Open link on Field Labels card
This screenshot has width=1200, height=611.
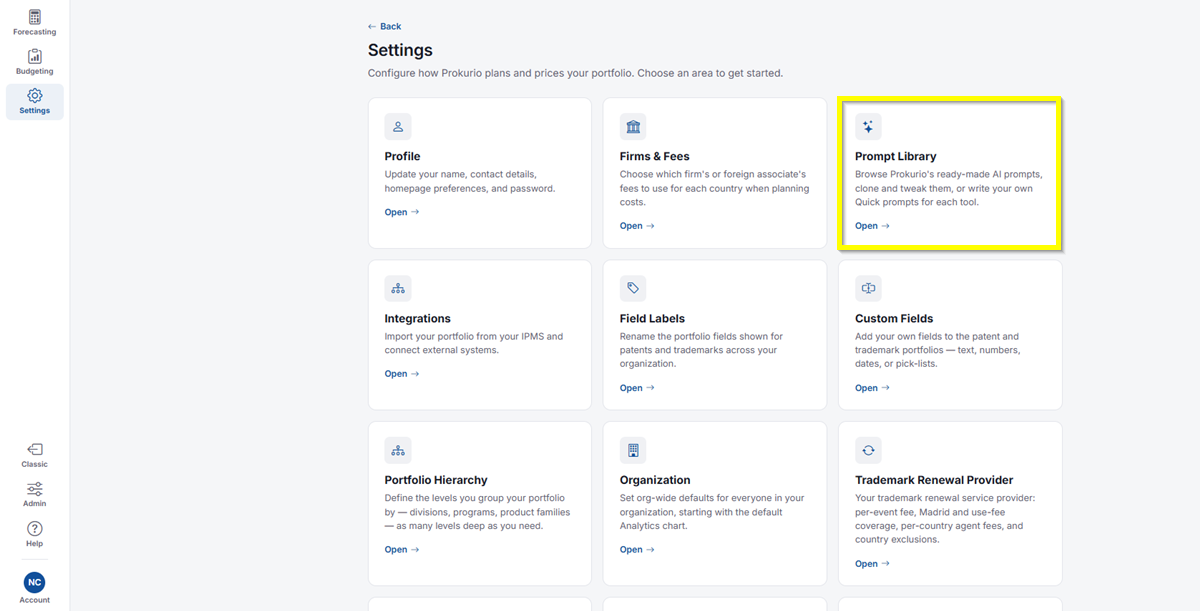[637, 388]
